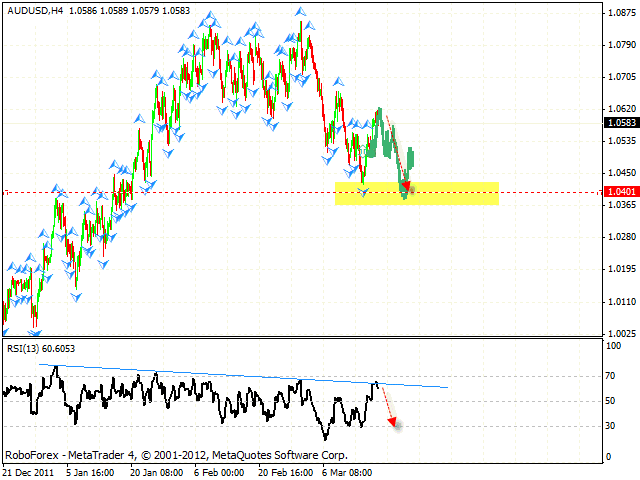Click the RSI(13) 60.6053 indicator label
This screenshot has height=480, width=640.
[41, 348]
